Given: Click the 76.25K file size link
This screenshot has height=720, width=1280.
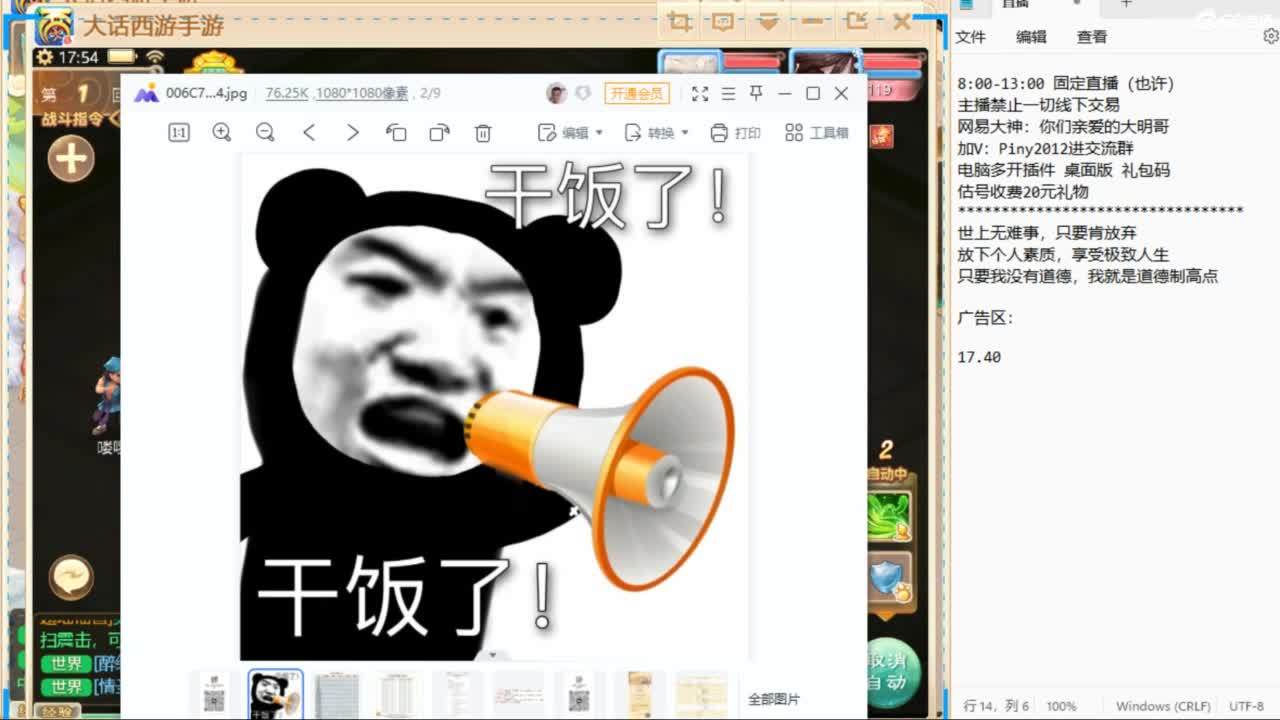Looking at the screenshot, I should tap(287, 93).
